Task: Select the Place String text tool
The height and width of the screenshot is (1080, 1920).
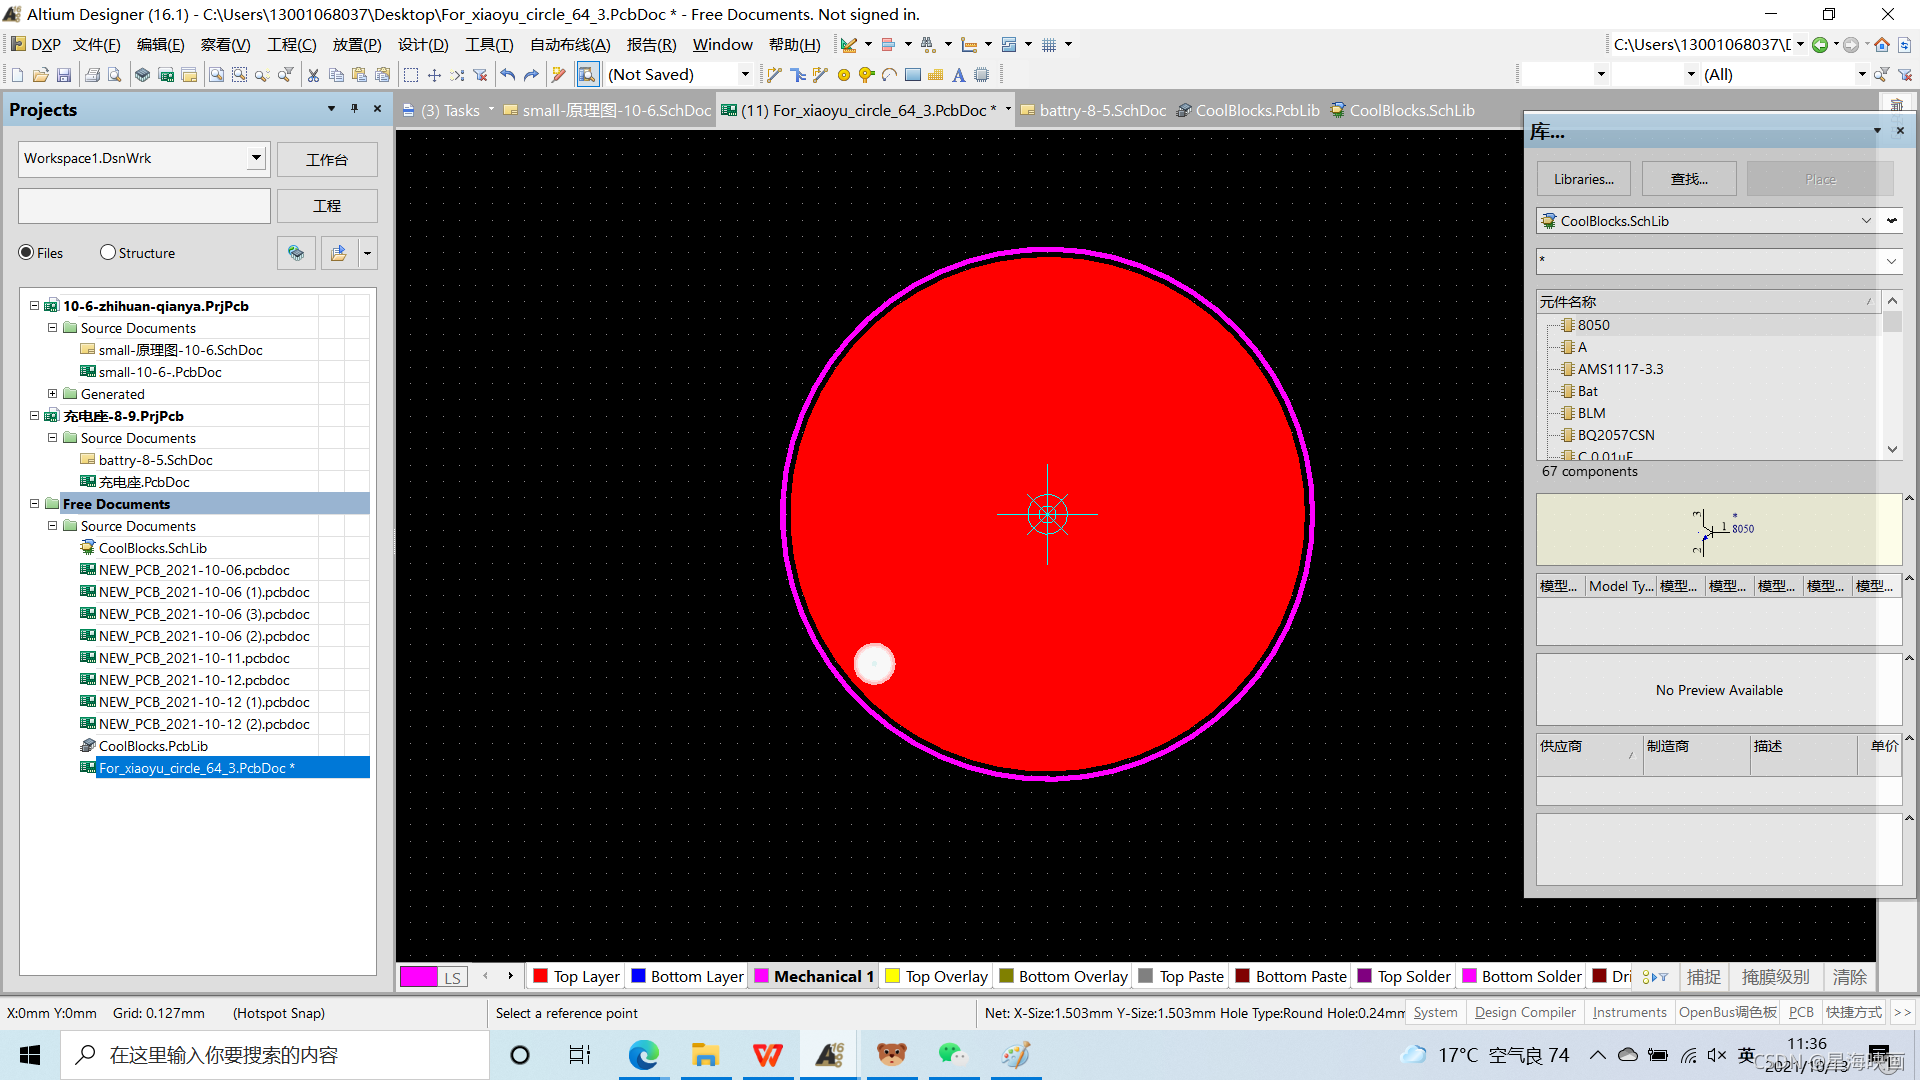Action: pos(958,75)
